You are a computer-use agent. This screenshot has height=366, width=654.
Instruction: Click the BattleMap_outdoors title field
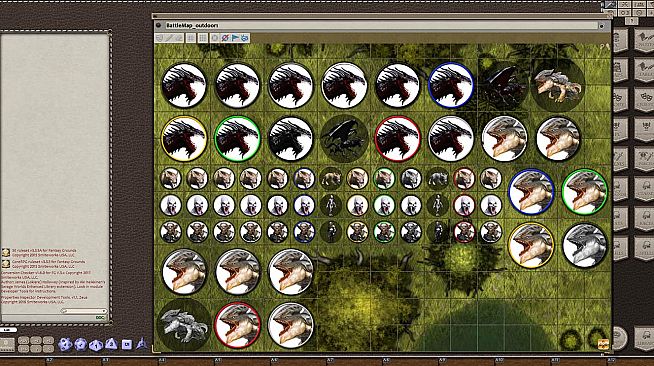point(381,25)
